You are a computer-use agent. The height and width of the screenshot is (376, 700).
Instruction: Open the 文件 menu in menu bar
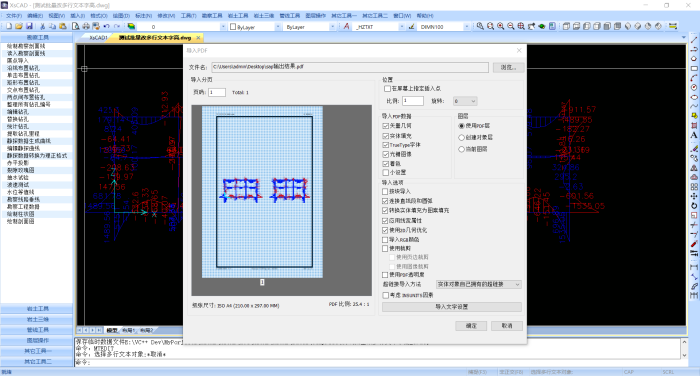[13, 16]
